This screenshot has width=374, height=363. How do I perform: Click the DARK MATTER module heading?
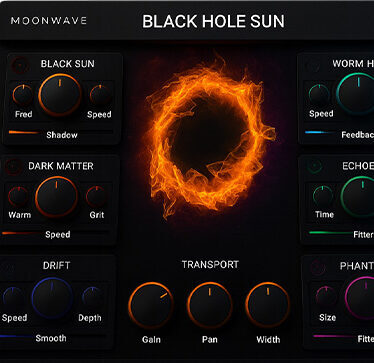point(61,166)
